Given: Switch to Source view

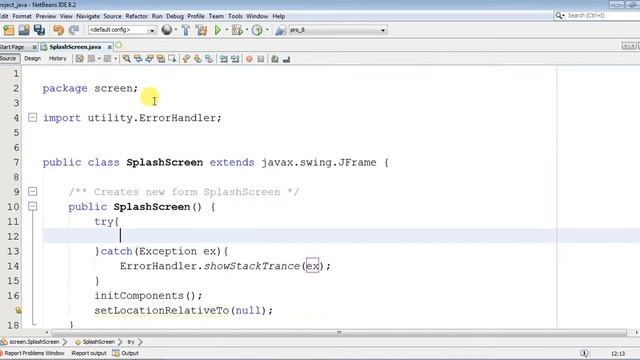Looking at the screenshot, I should click(8, 59).
